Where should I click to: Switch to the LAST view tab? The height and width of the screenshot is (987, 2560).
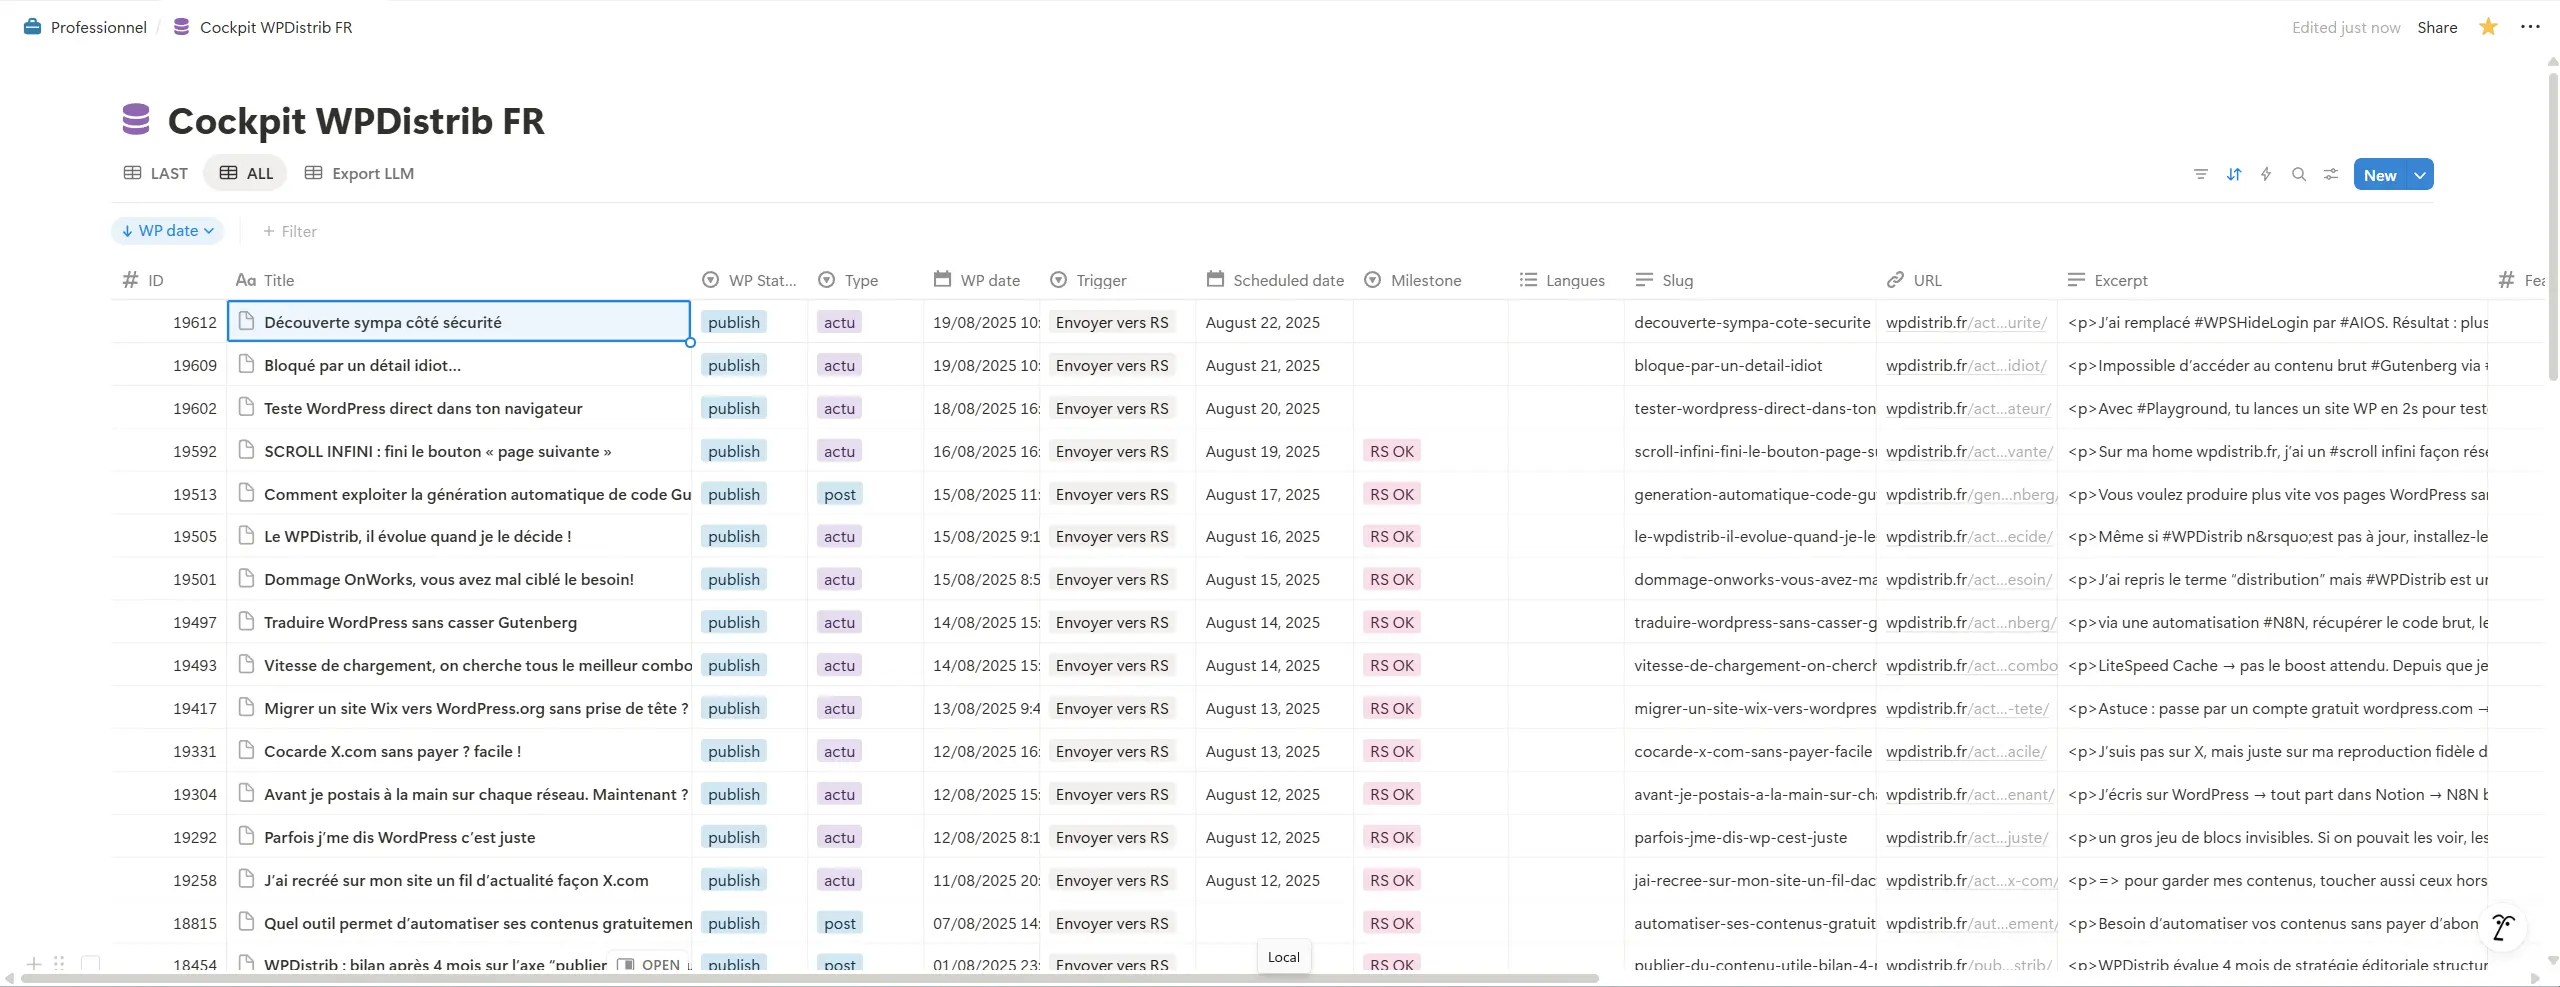156,173
